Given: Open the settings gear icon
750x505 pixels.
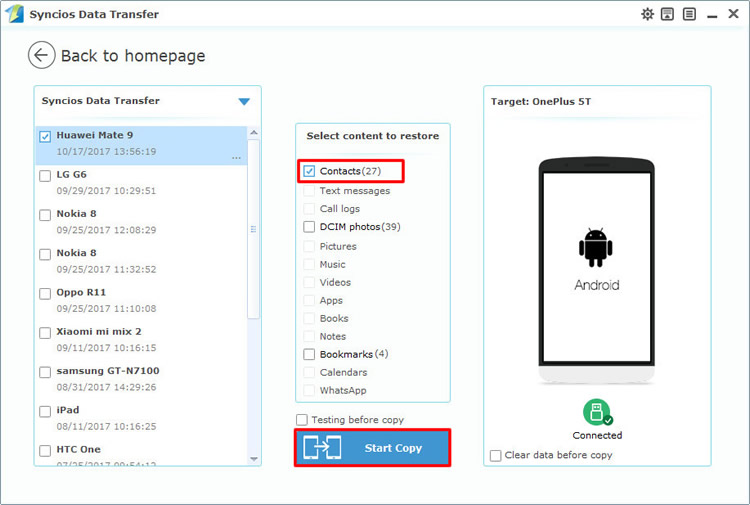Looking at the screenshot, I should (x=647, y=14).
